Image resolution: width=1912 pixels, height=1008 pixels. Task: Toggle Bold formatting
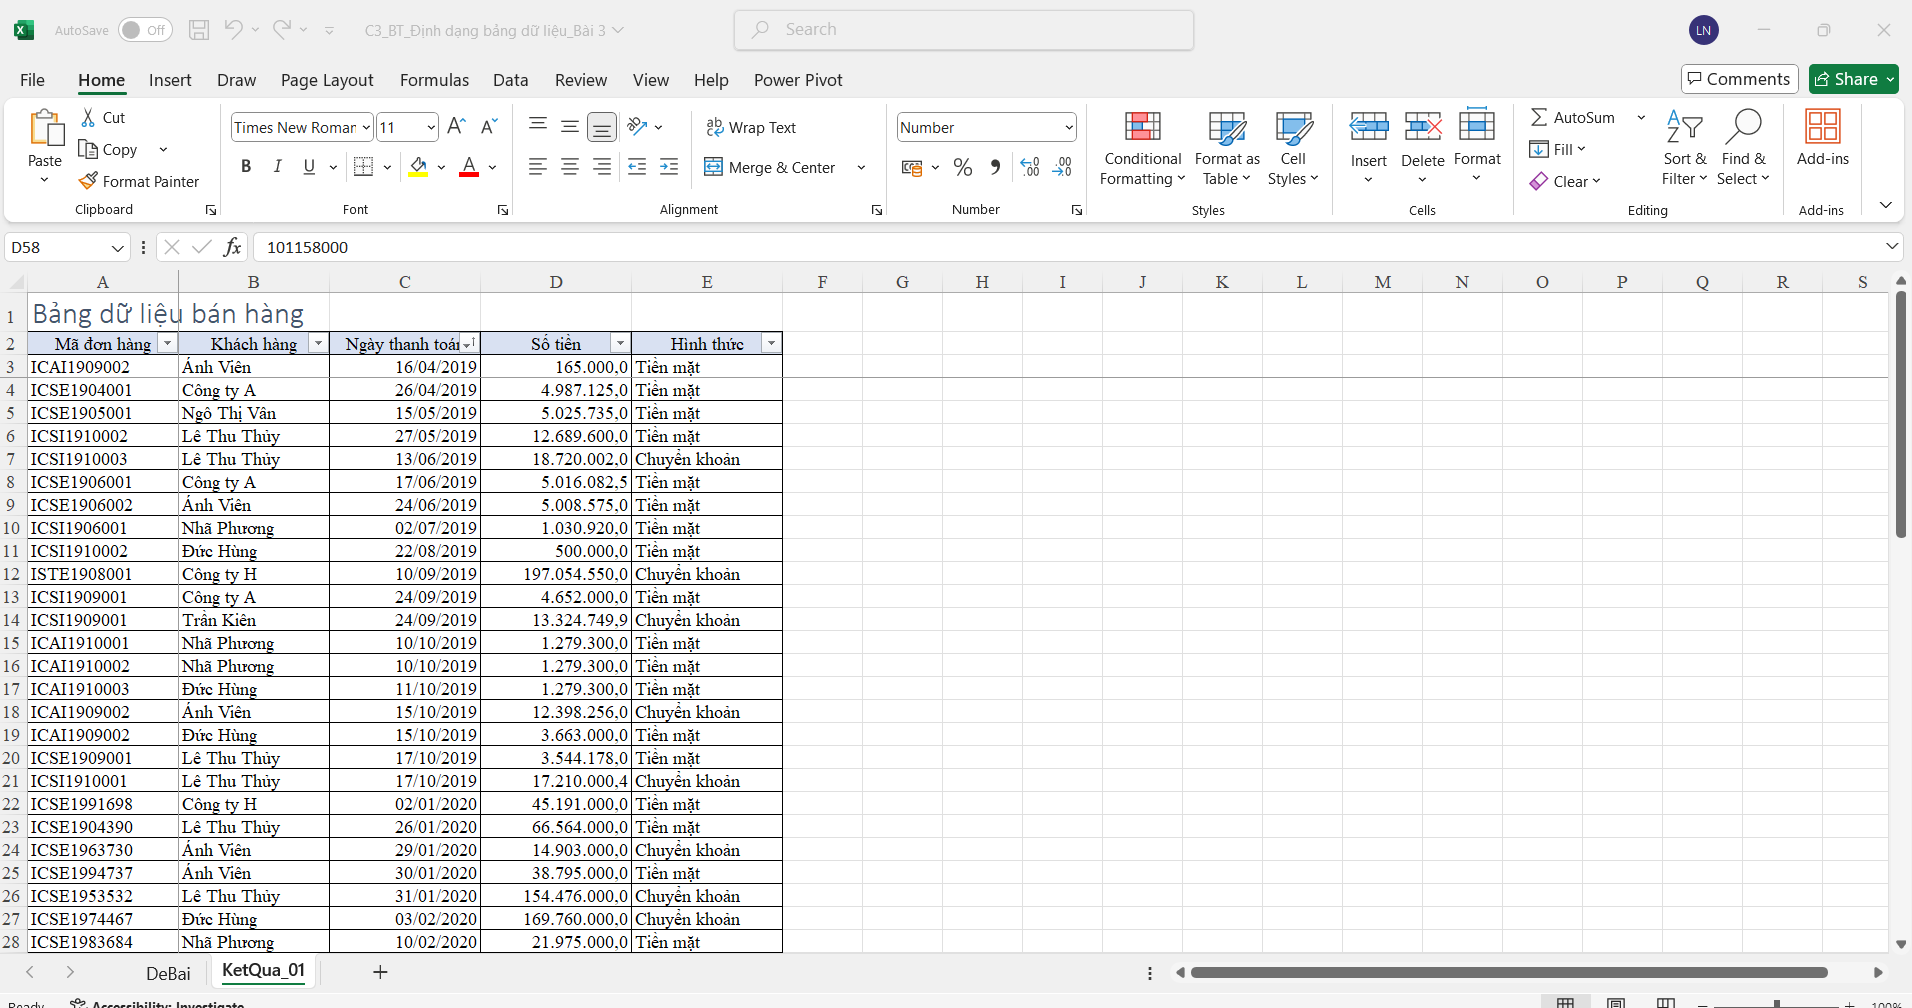tap(246, 166)
